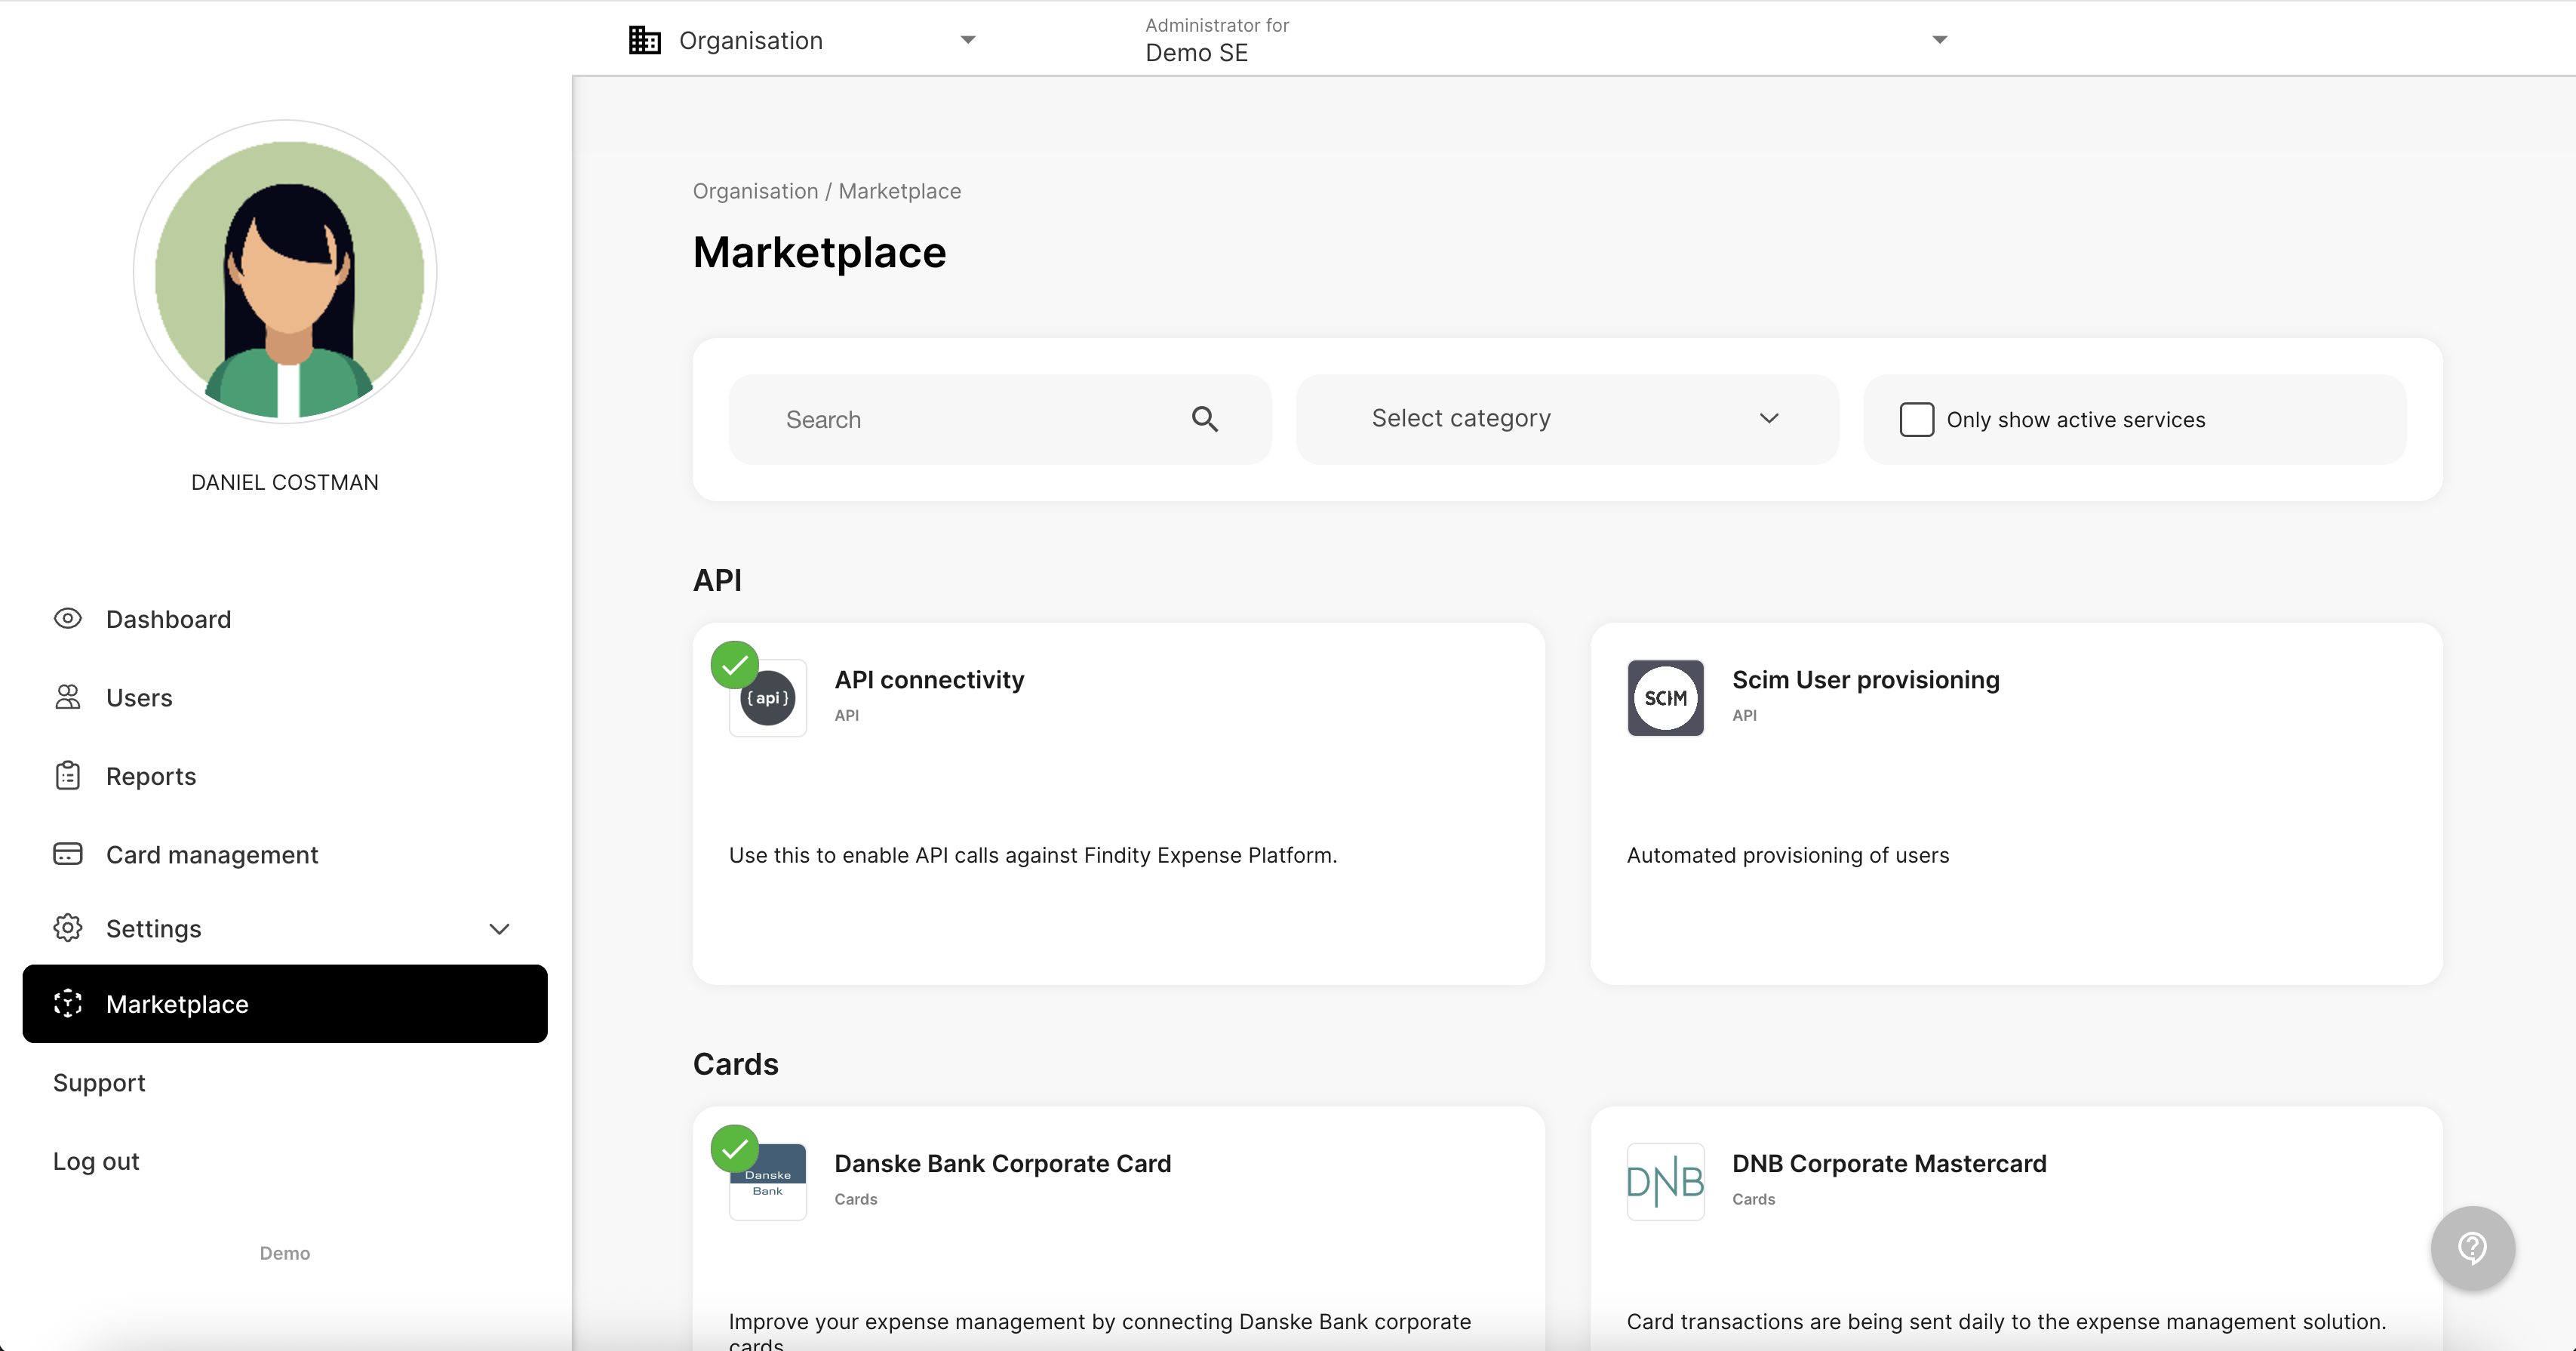The height and width of the screenshot is (1351, 2576).
Task: Click the Settings gear icon
Action: pos(67,928)
